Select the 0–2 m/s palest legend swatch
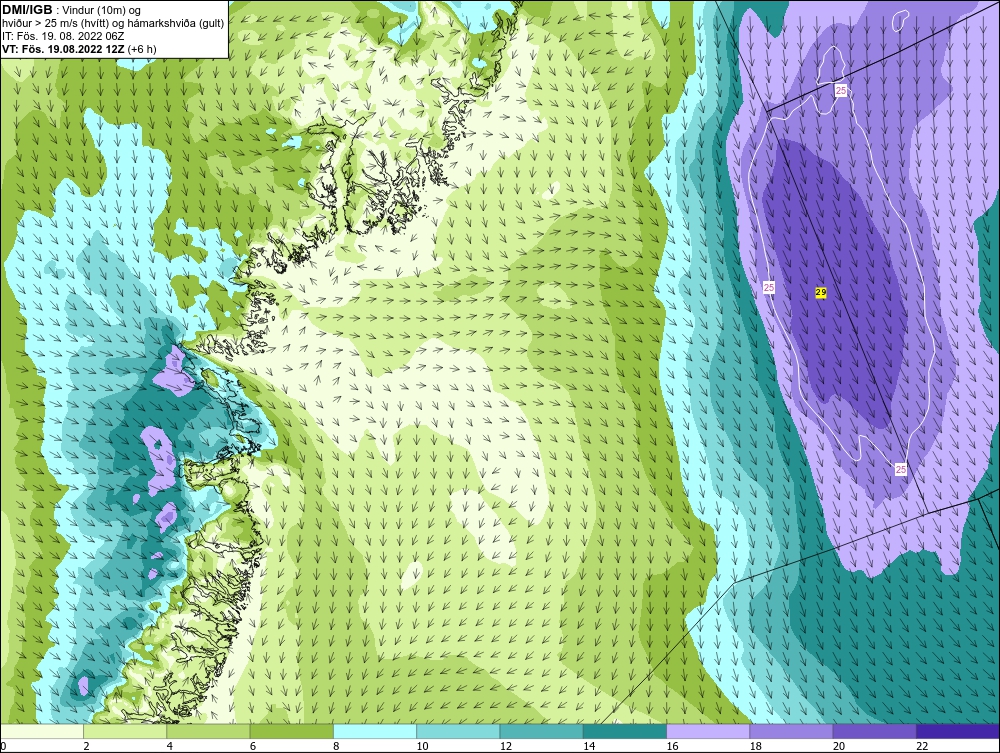1000x753 pixels. point(41,731)
